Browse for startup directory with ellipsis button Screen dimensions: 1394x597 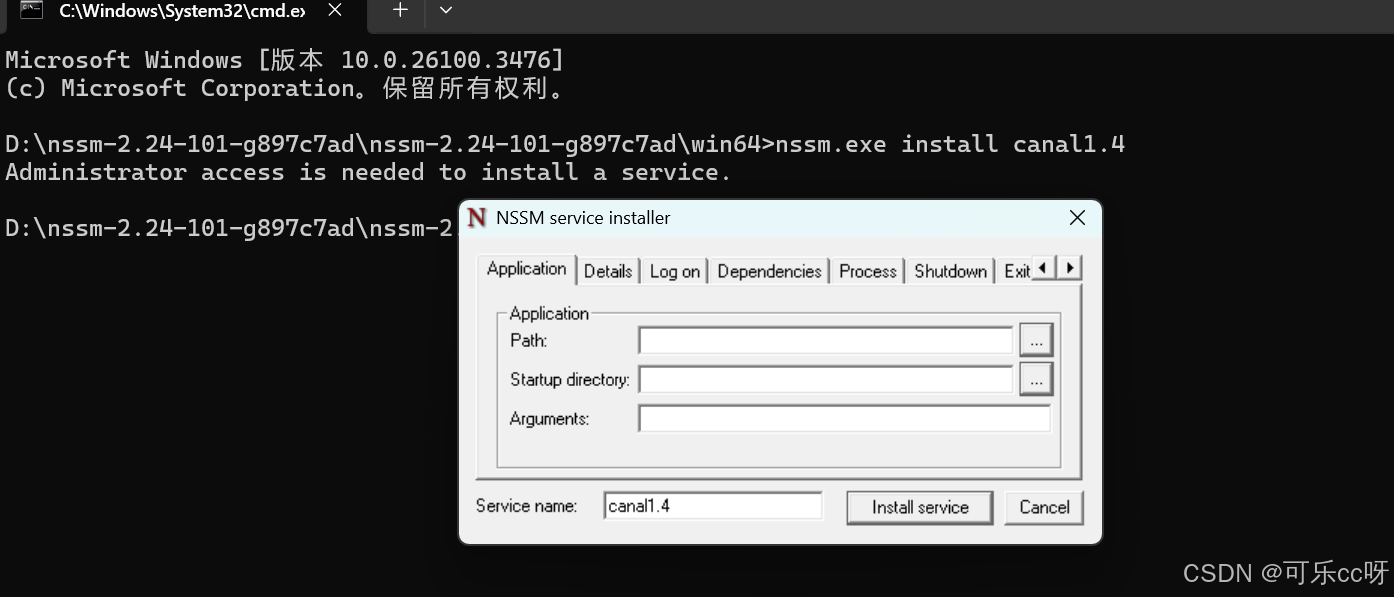pos(1036,379)
